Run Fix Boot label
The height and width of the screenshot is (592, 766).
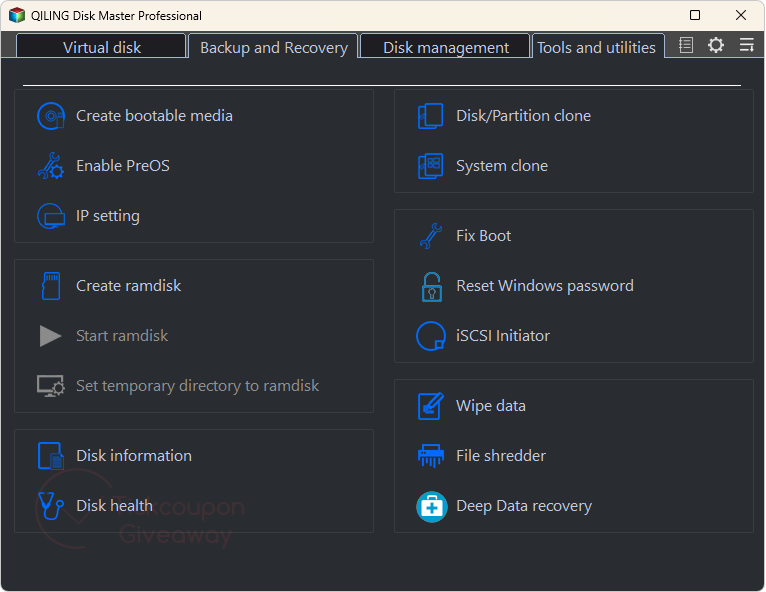point(483,236)
